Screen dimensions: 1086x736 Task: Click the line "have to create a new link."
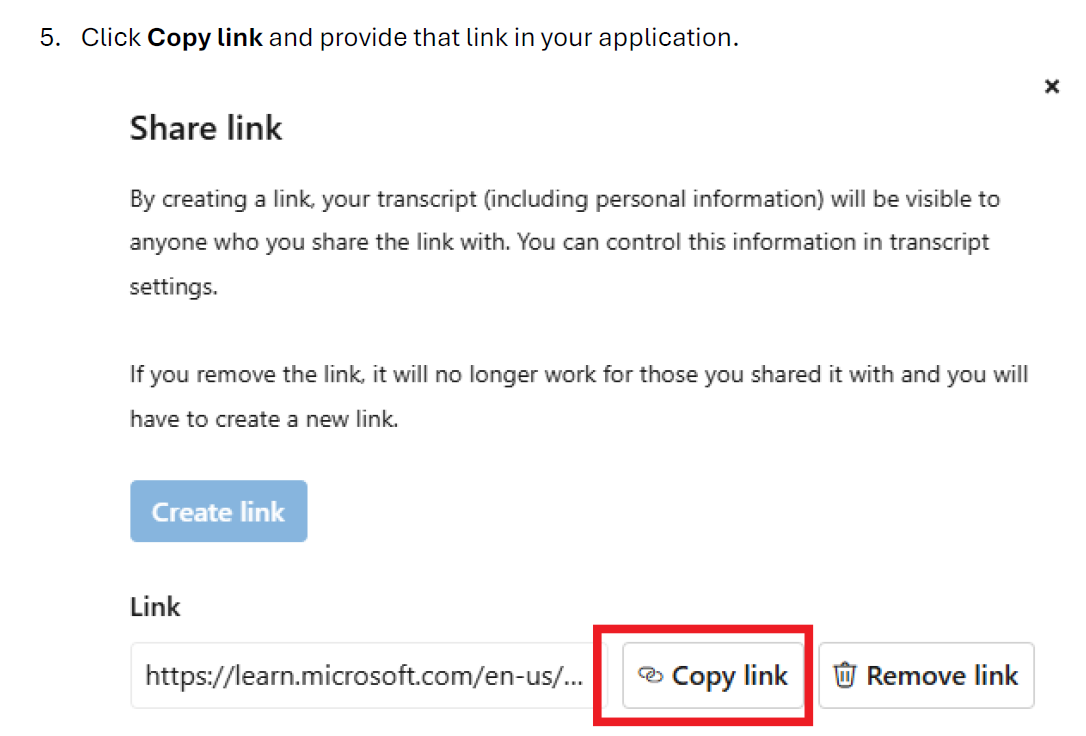click(264, 419)
